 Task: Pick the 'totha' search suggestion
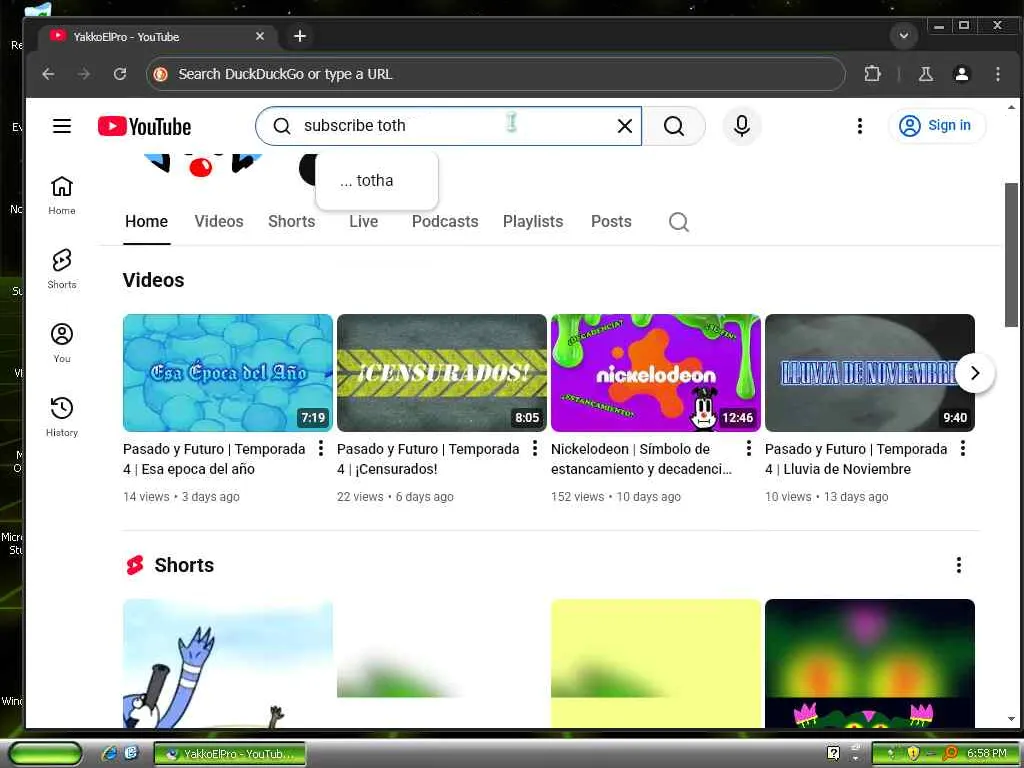377,180
